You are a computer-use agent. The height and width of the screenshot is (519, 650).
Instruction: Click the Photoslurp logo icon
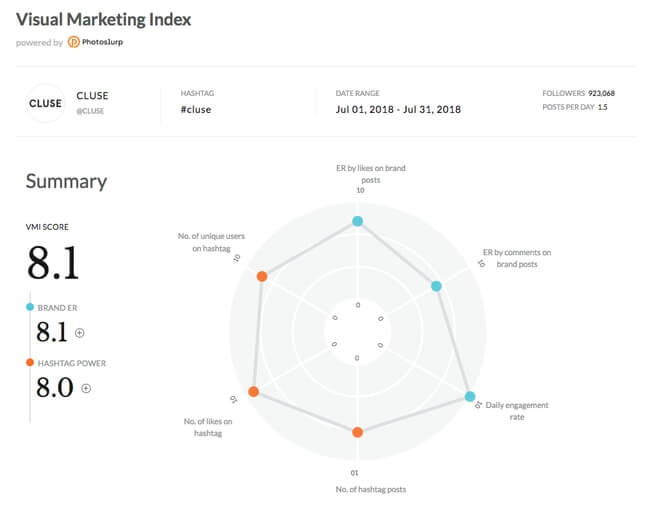(x=74, y=42)
